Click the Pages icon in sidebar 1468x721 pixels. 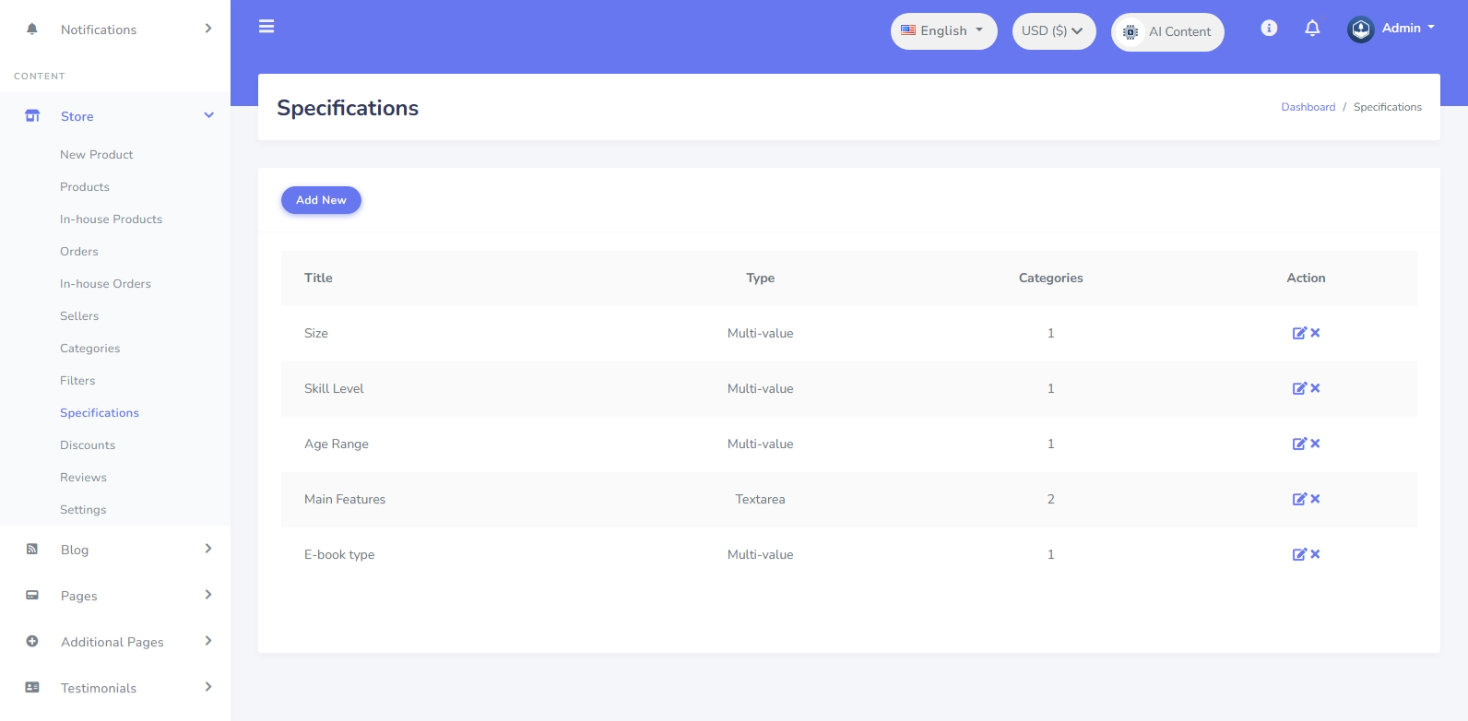click(x=32, y=595)
